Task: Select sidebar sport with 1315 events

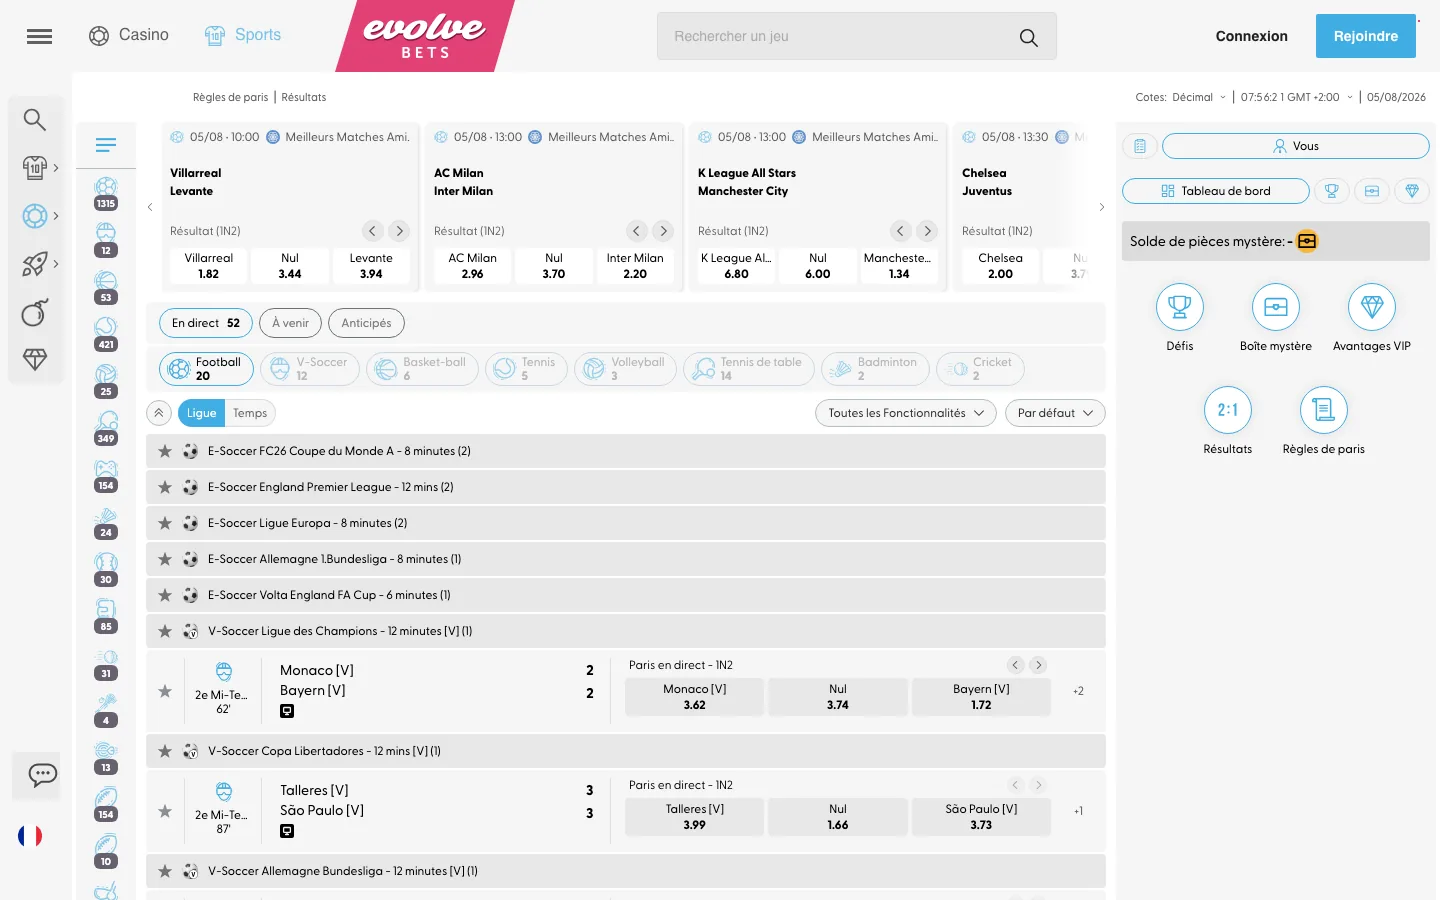Action: (x=106, y=192)
